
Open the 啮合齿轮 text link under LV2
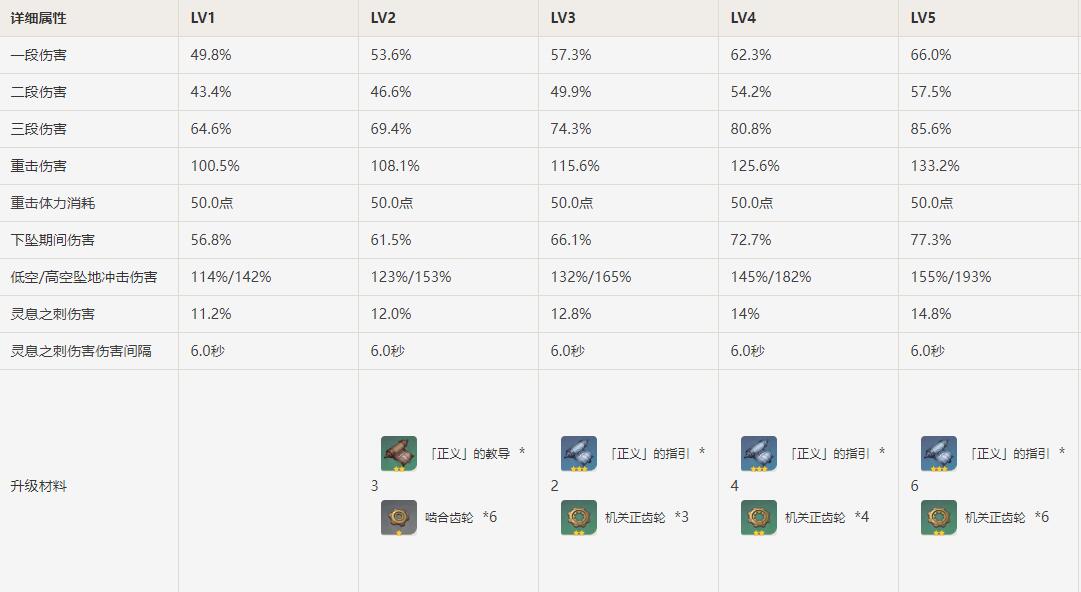point(449,518)
